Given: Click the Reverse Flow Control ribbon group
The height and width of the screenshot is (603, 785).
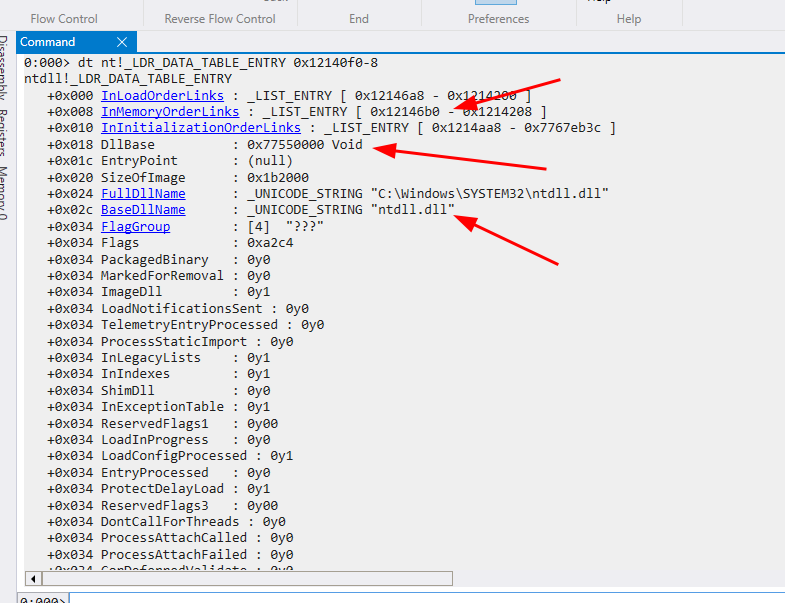Looking at the screenshot, I should (x=220, y=18).
